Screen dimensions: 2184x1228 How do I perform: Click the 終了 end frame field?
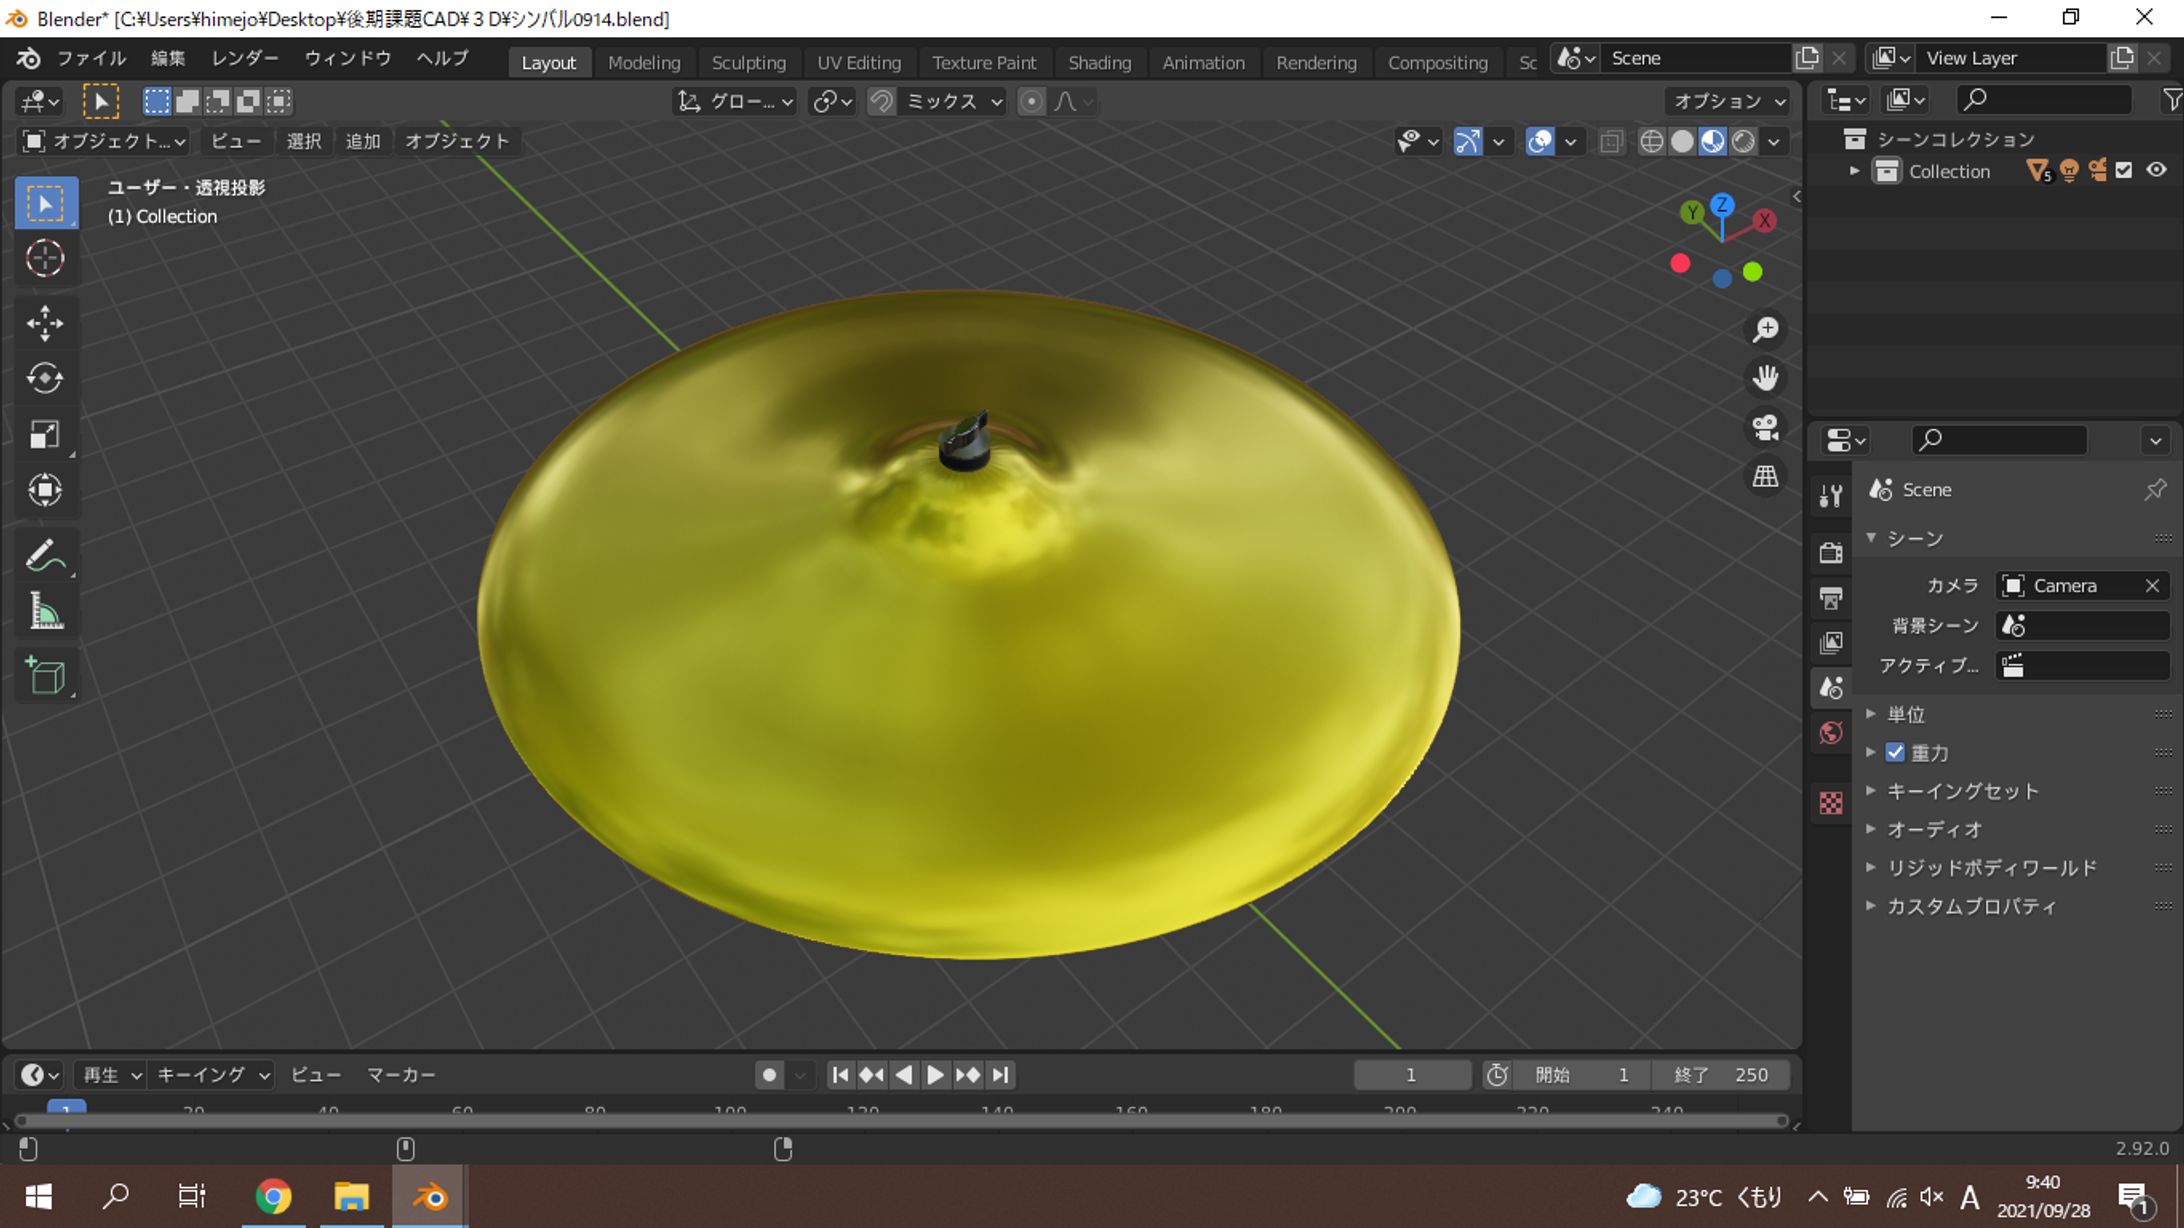(x=1722, y=1075)
